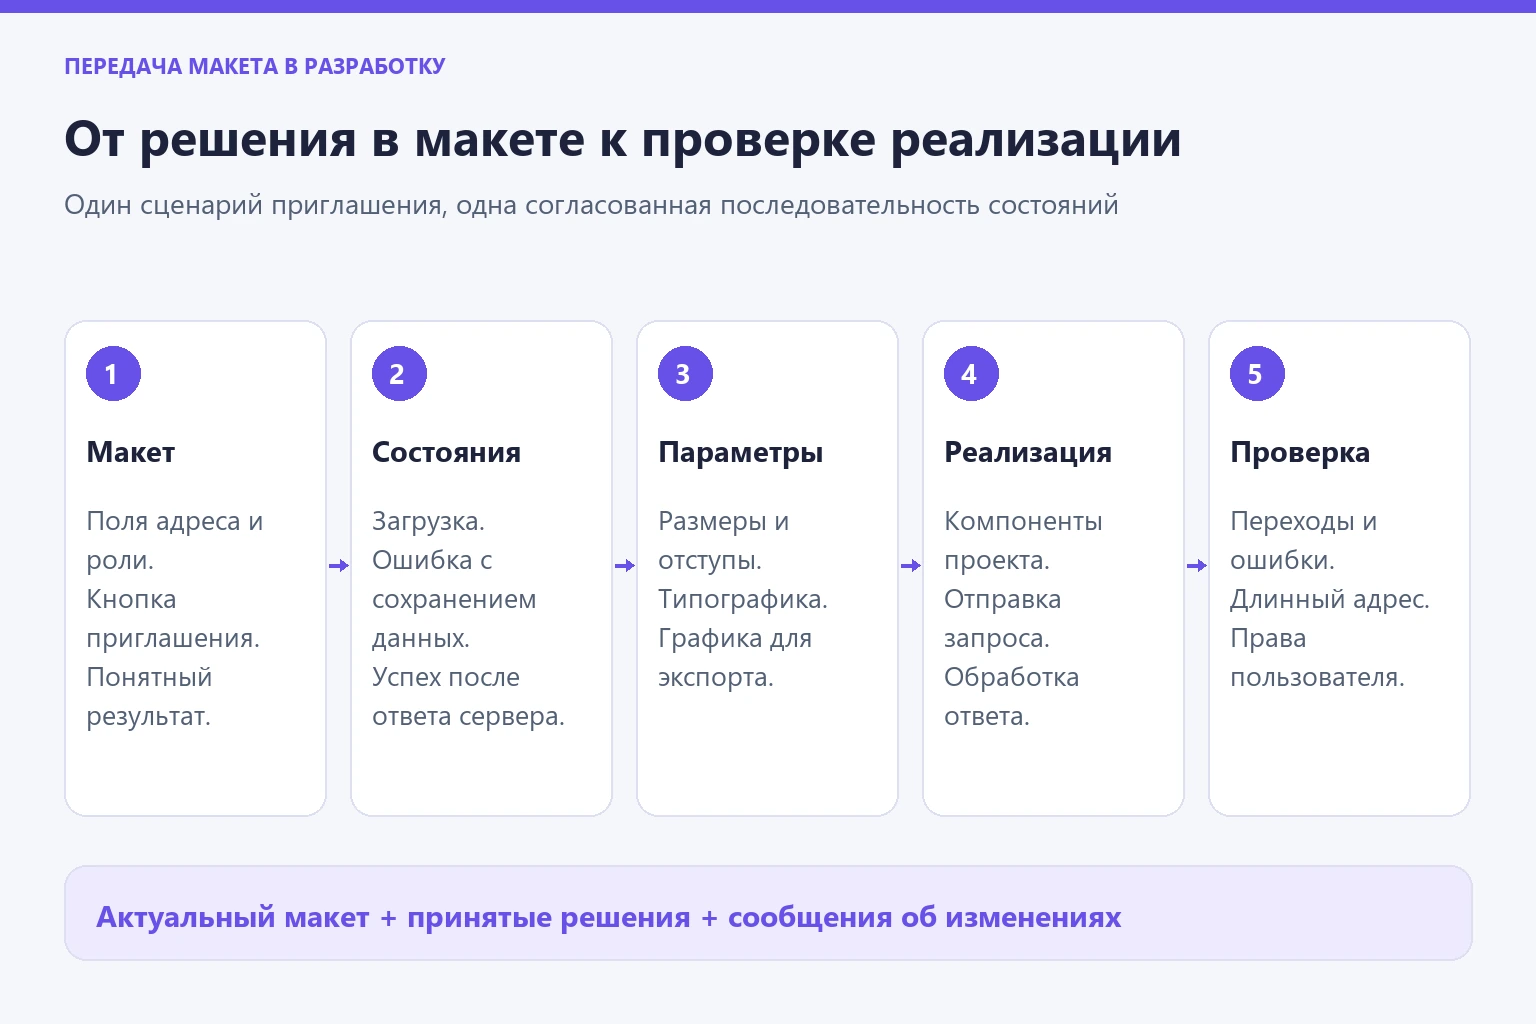Select the heading «Макет»
This screenshot has height=1024, width=1536.
click(131, 453)
